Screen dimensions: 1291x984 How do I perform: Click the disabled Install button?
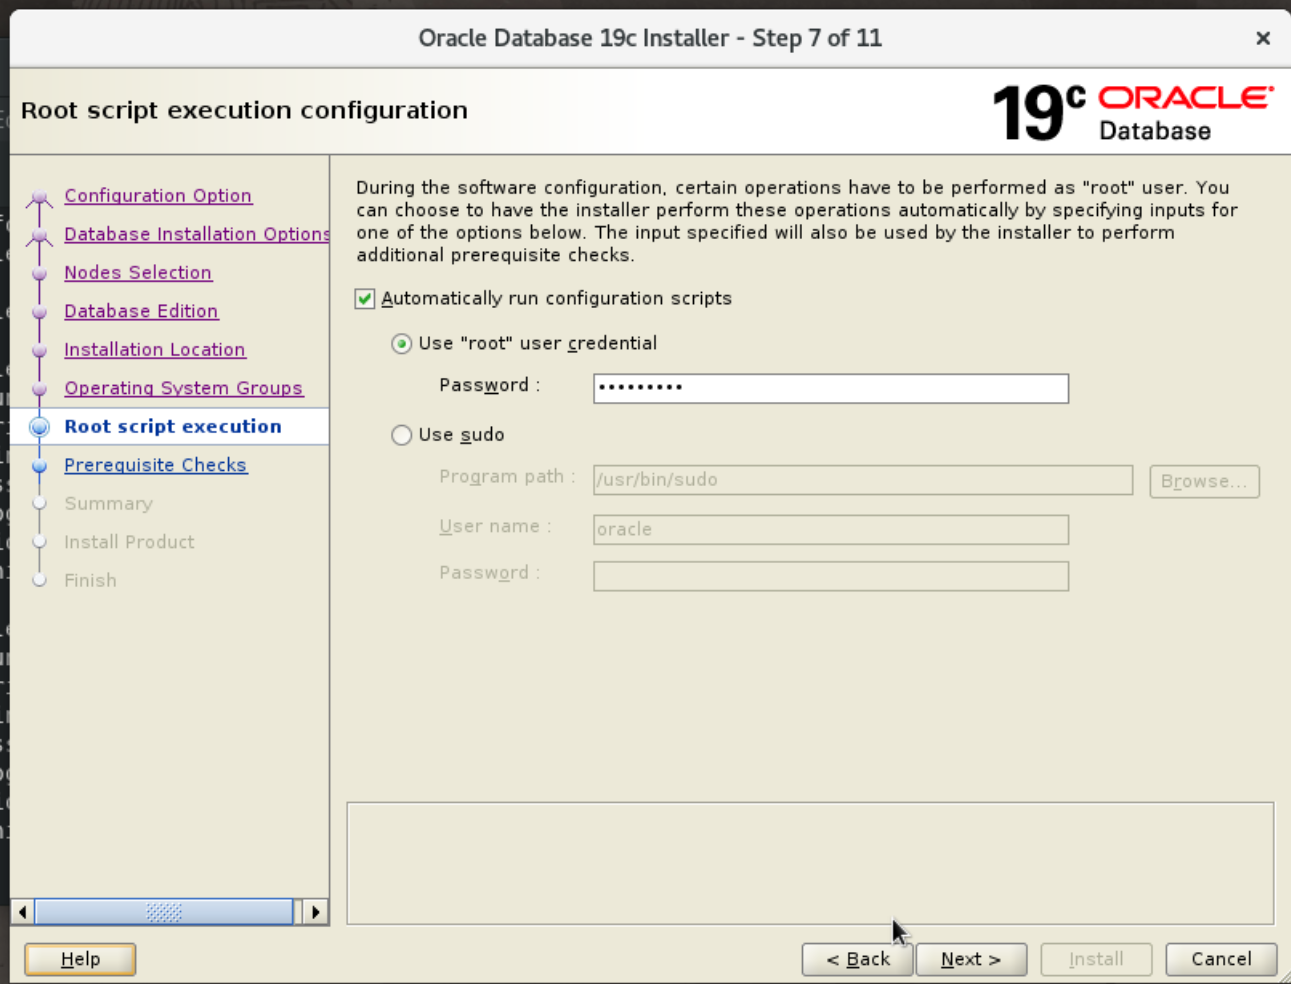pyautogui.click(x=1096, y=959)
